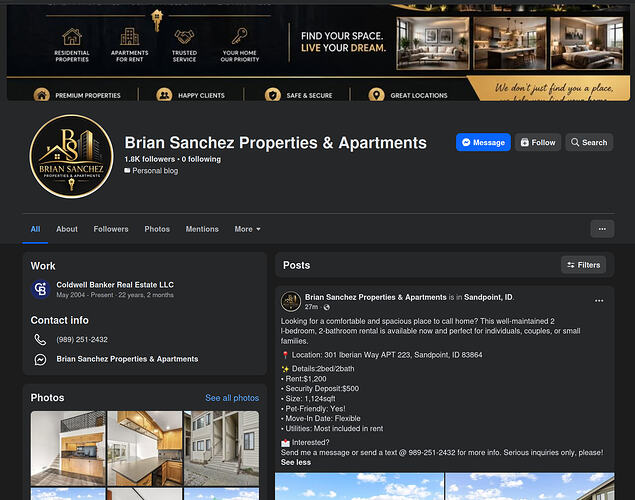This screenshot has height=500, width=635.
Task: Collapse the post with See less
Action: click(x=296, y=462)
